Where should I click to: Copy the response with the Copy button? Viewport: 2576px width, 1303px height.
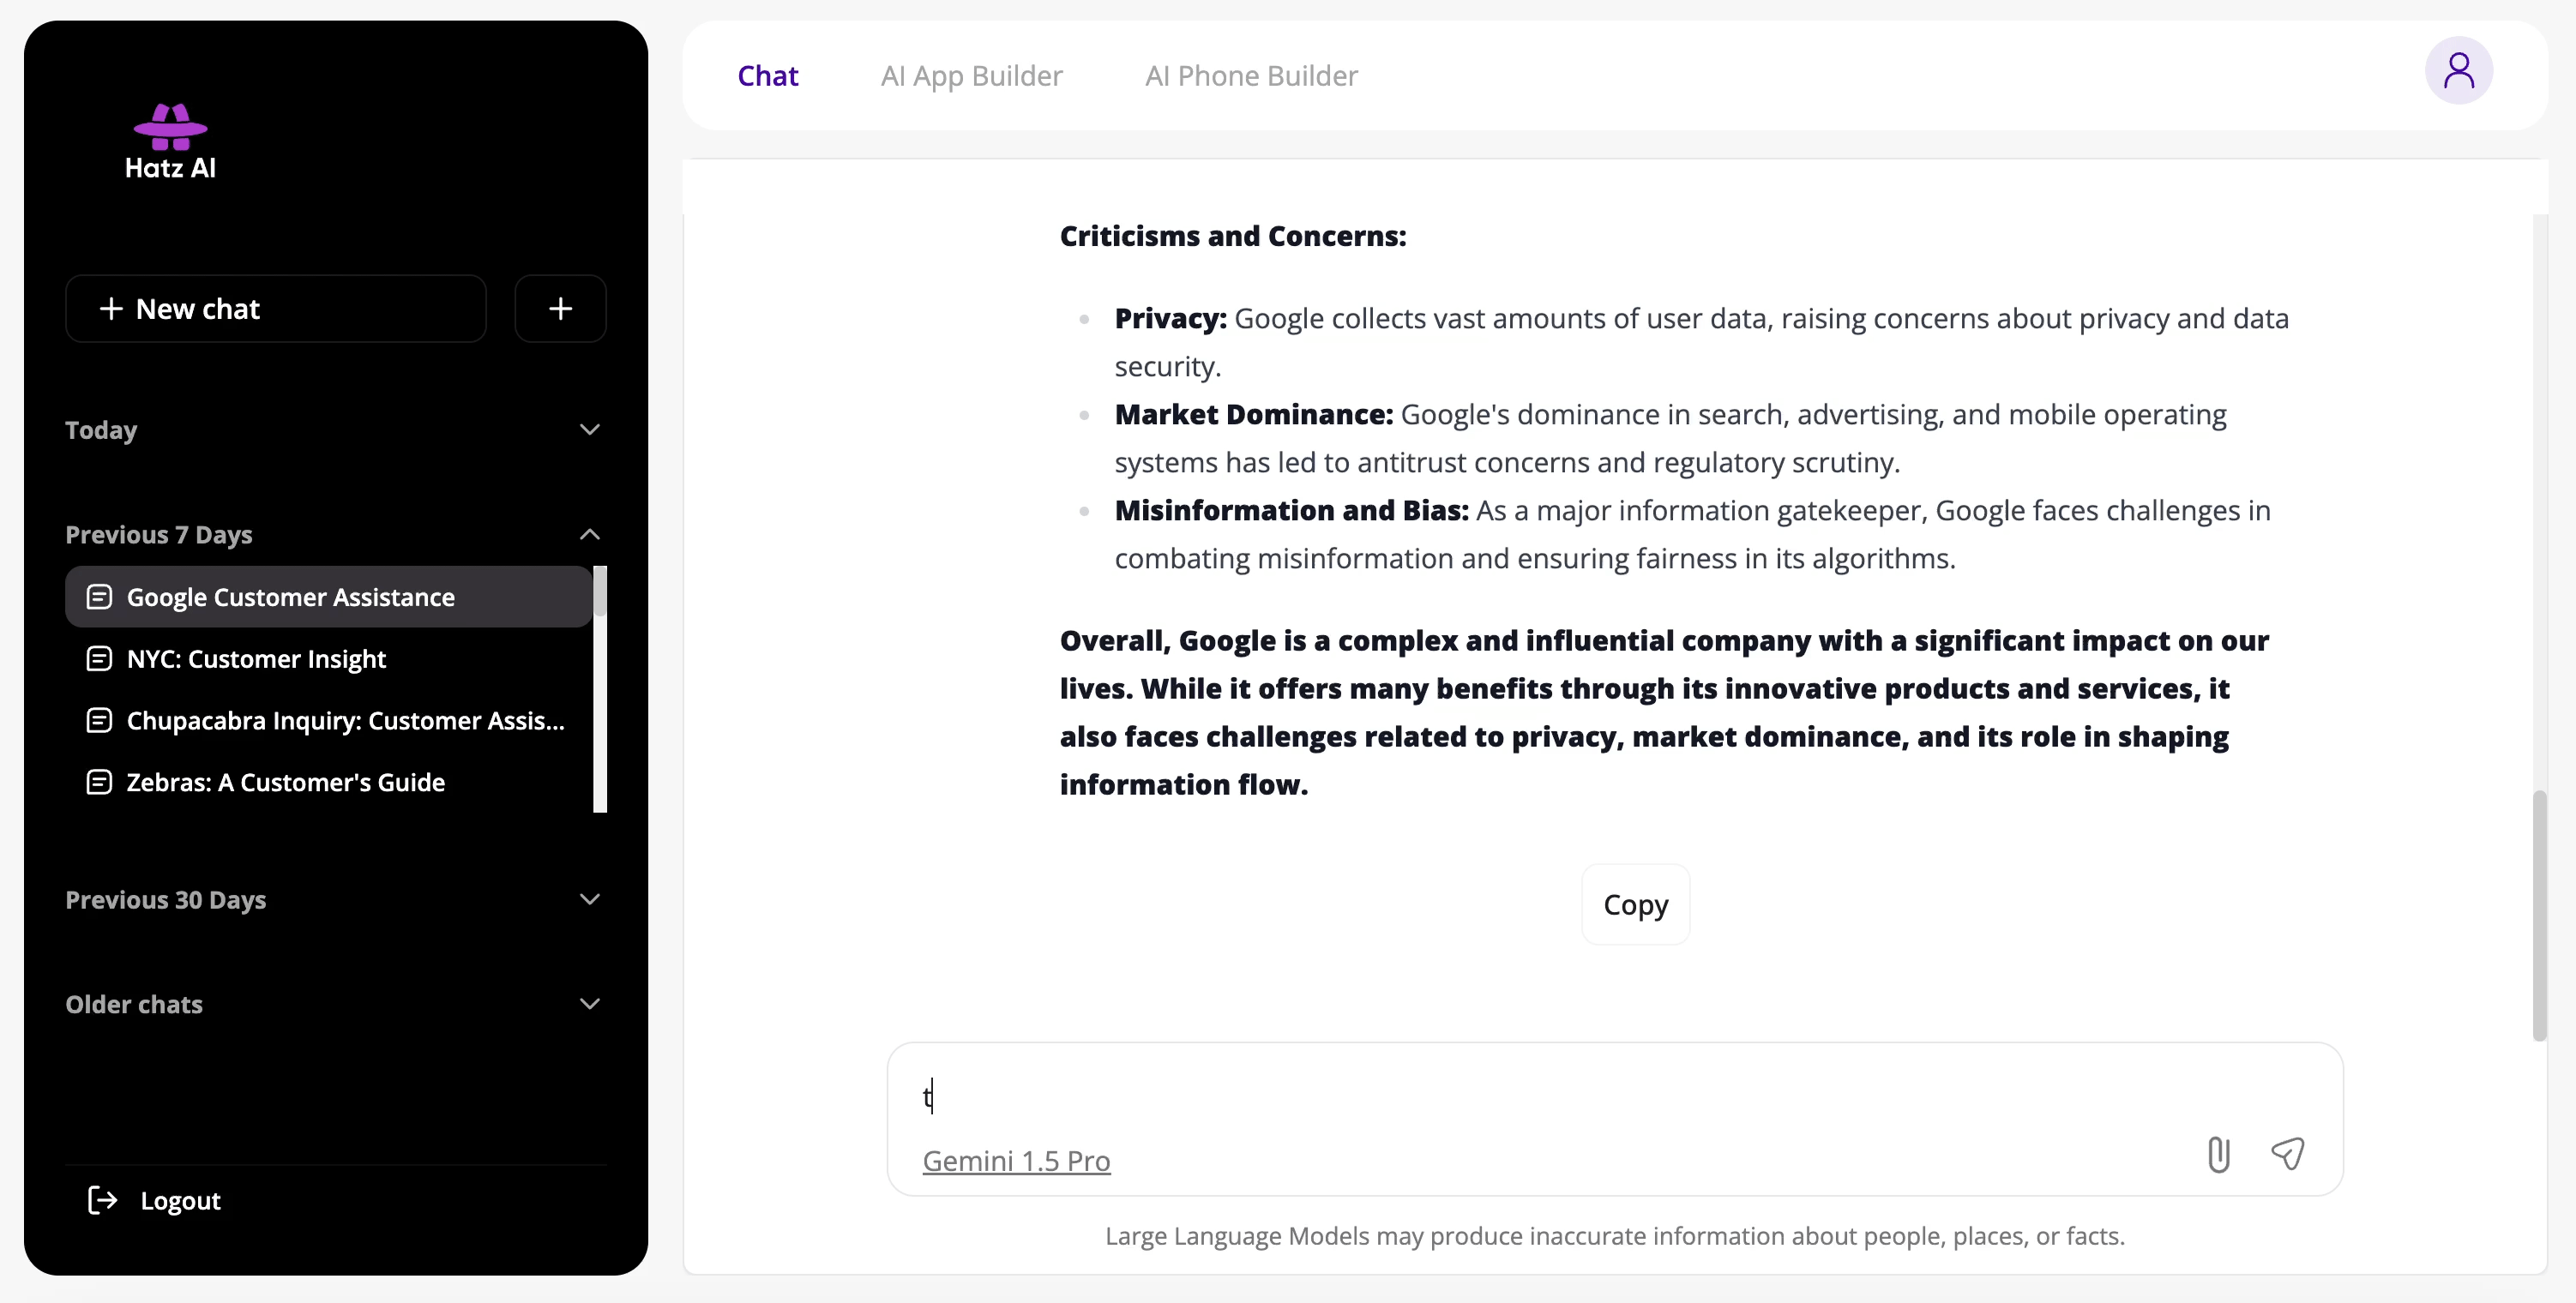click(1635, 904)
